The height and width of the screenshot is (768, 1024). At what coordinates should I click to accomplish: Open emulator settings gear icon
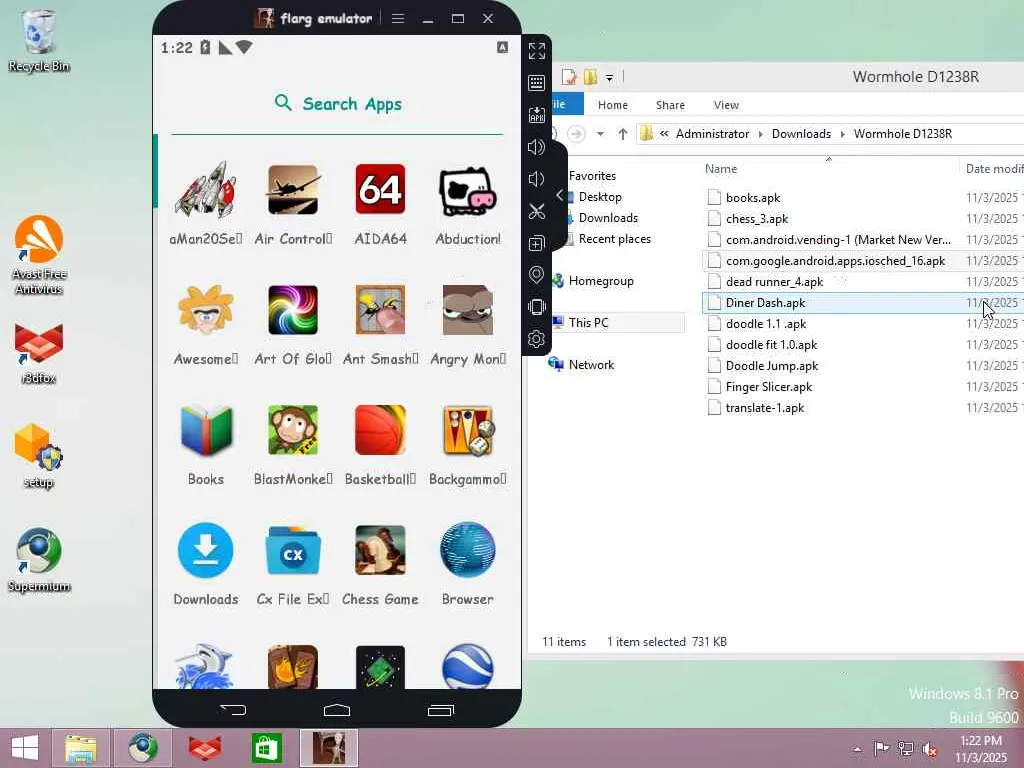(x=537, y=339)
